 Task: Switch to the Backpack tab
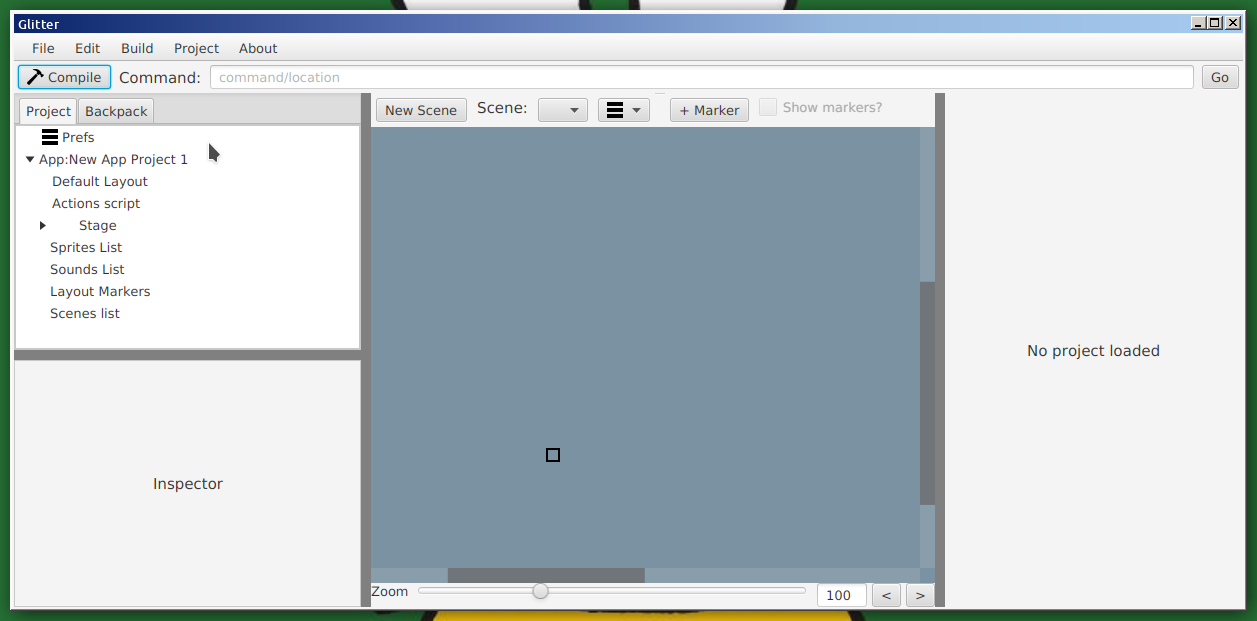pyautogui.click(x=116, y=111)
